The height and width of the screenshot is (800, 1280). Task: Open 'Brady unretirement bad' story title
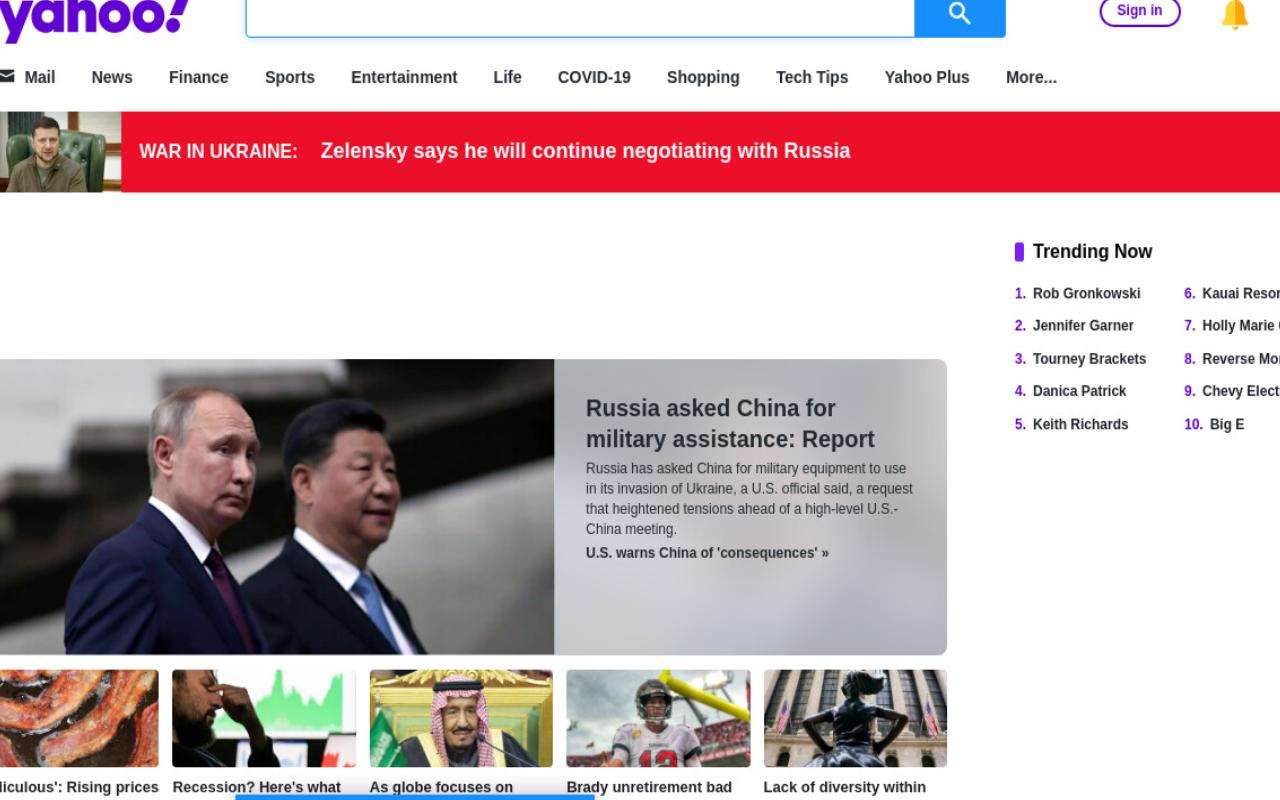click(649, 788)
